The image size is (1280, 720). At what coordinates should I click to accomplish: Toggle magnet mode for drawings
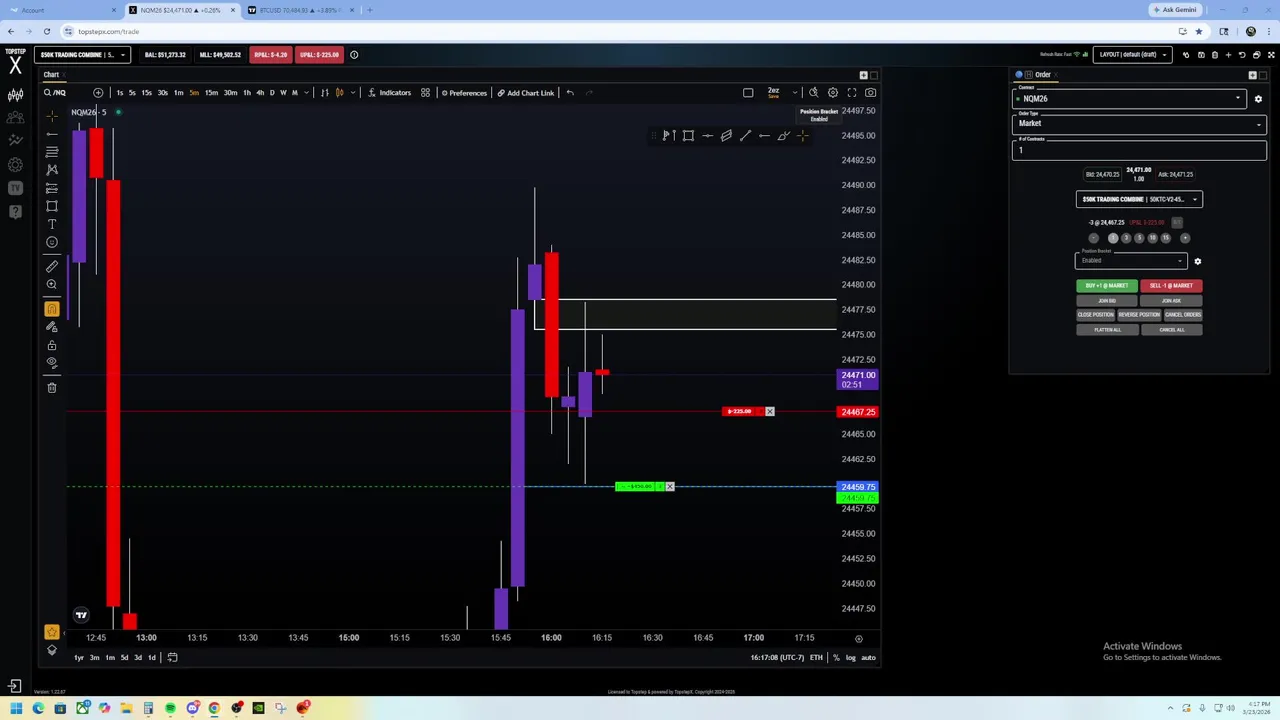pyautogui.click(x=52, y=309)
